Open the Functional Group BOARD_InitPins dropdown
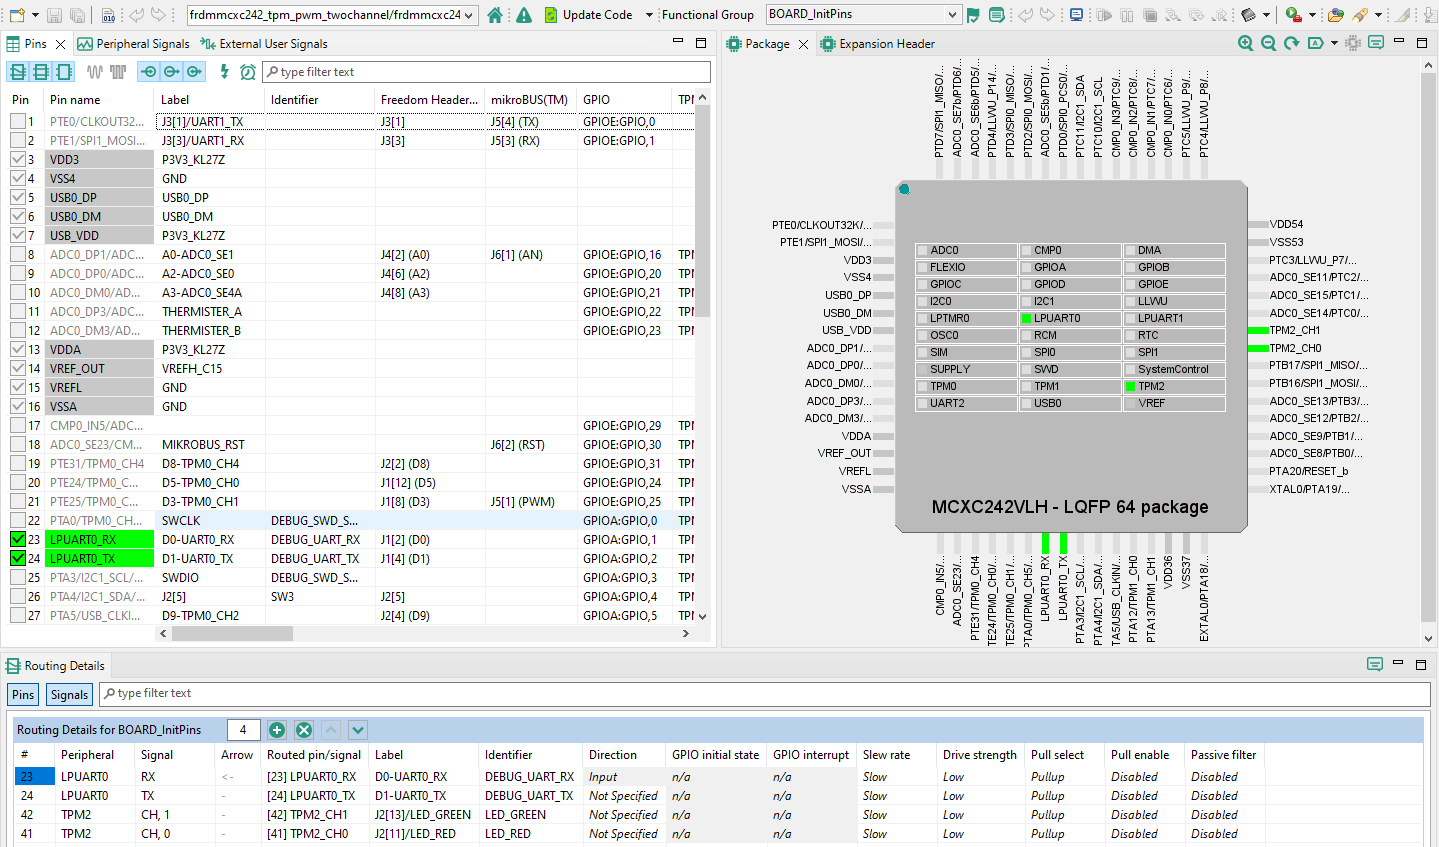Image resolution: width=1439 pixels, height=847 pixels. click(x=951, y=15)
